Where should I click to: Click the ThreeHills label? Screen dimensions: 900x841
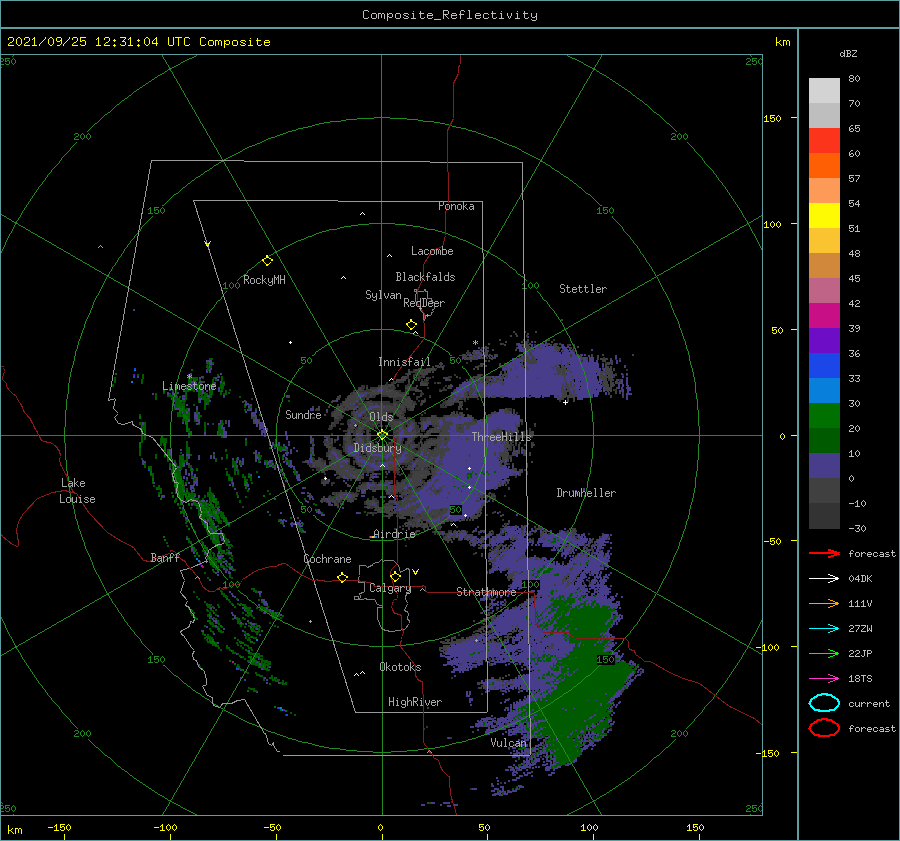click(501, 437)
